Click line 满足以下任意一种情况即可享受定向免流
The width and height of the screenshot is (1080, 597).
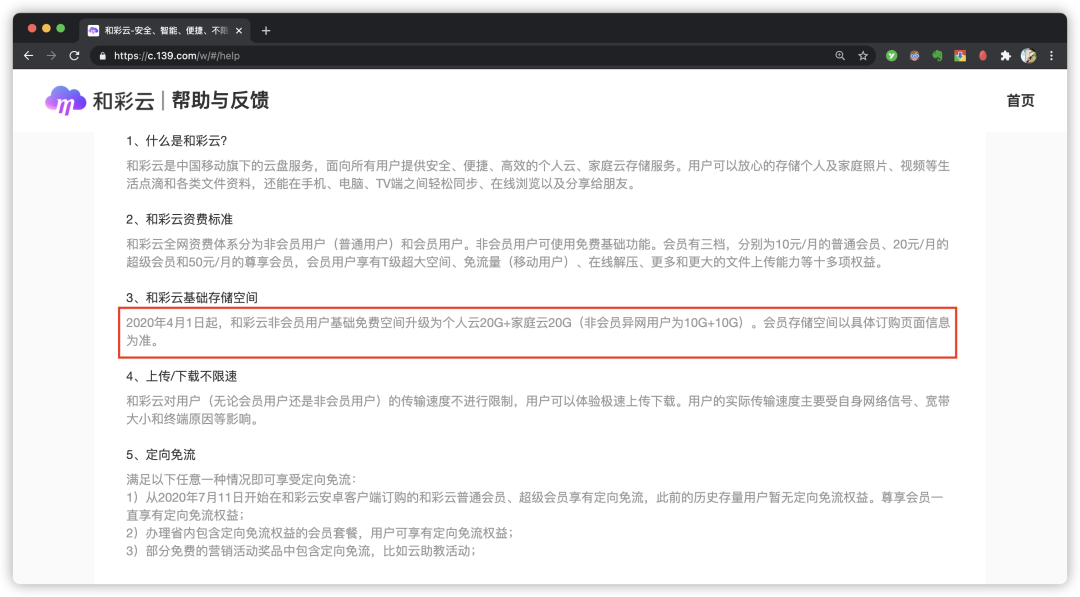click(x=241, y=479)
